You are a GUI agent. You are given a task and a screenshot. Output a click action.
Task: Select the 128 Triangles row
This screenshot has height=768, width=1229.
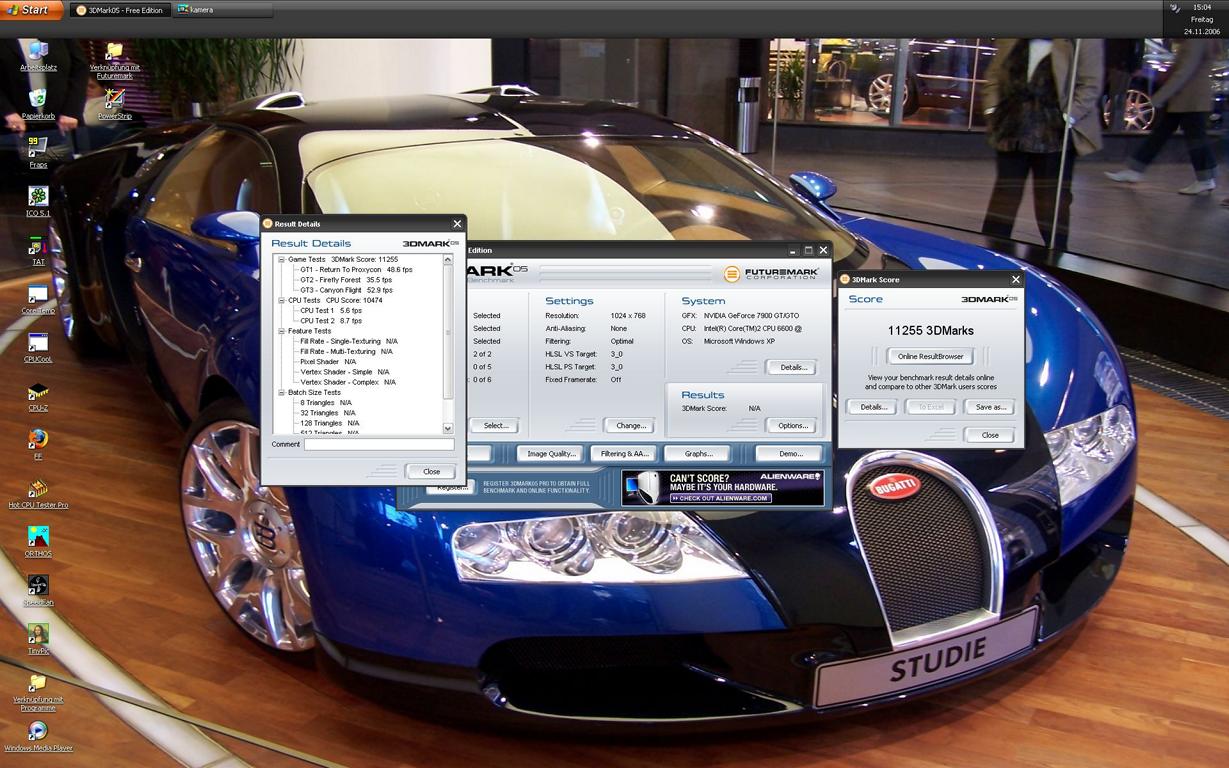330,423
